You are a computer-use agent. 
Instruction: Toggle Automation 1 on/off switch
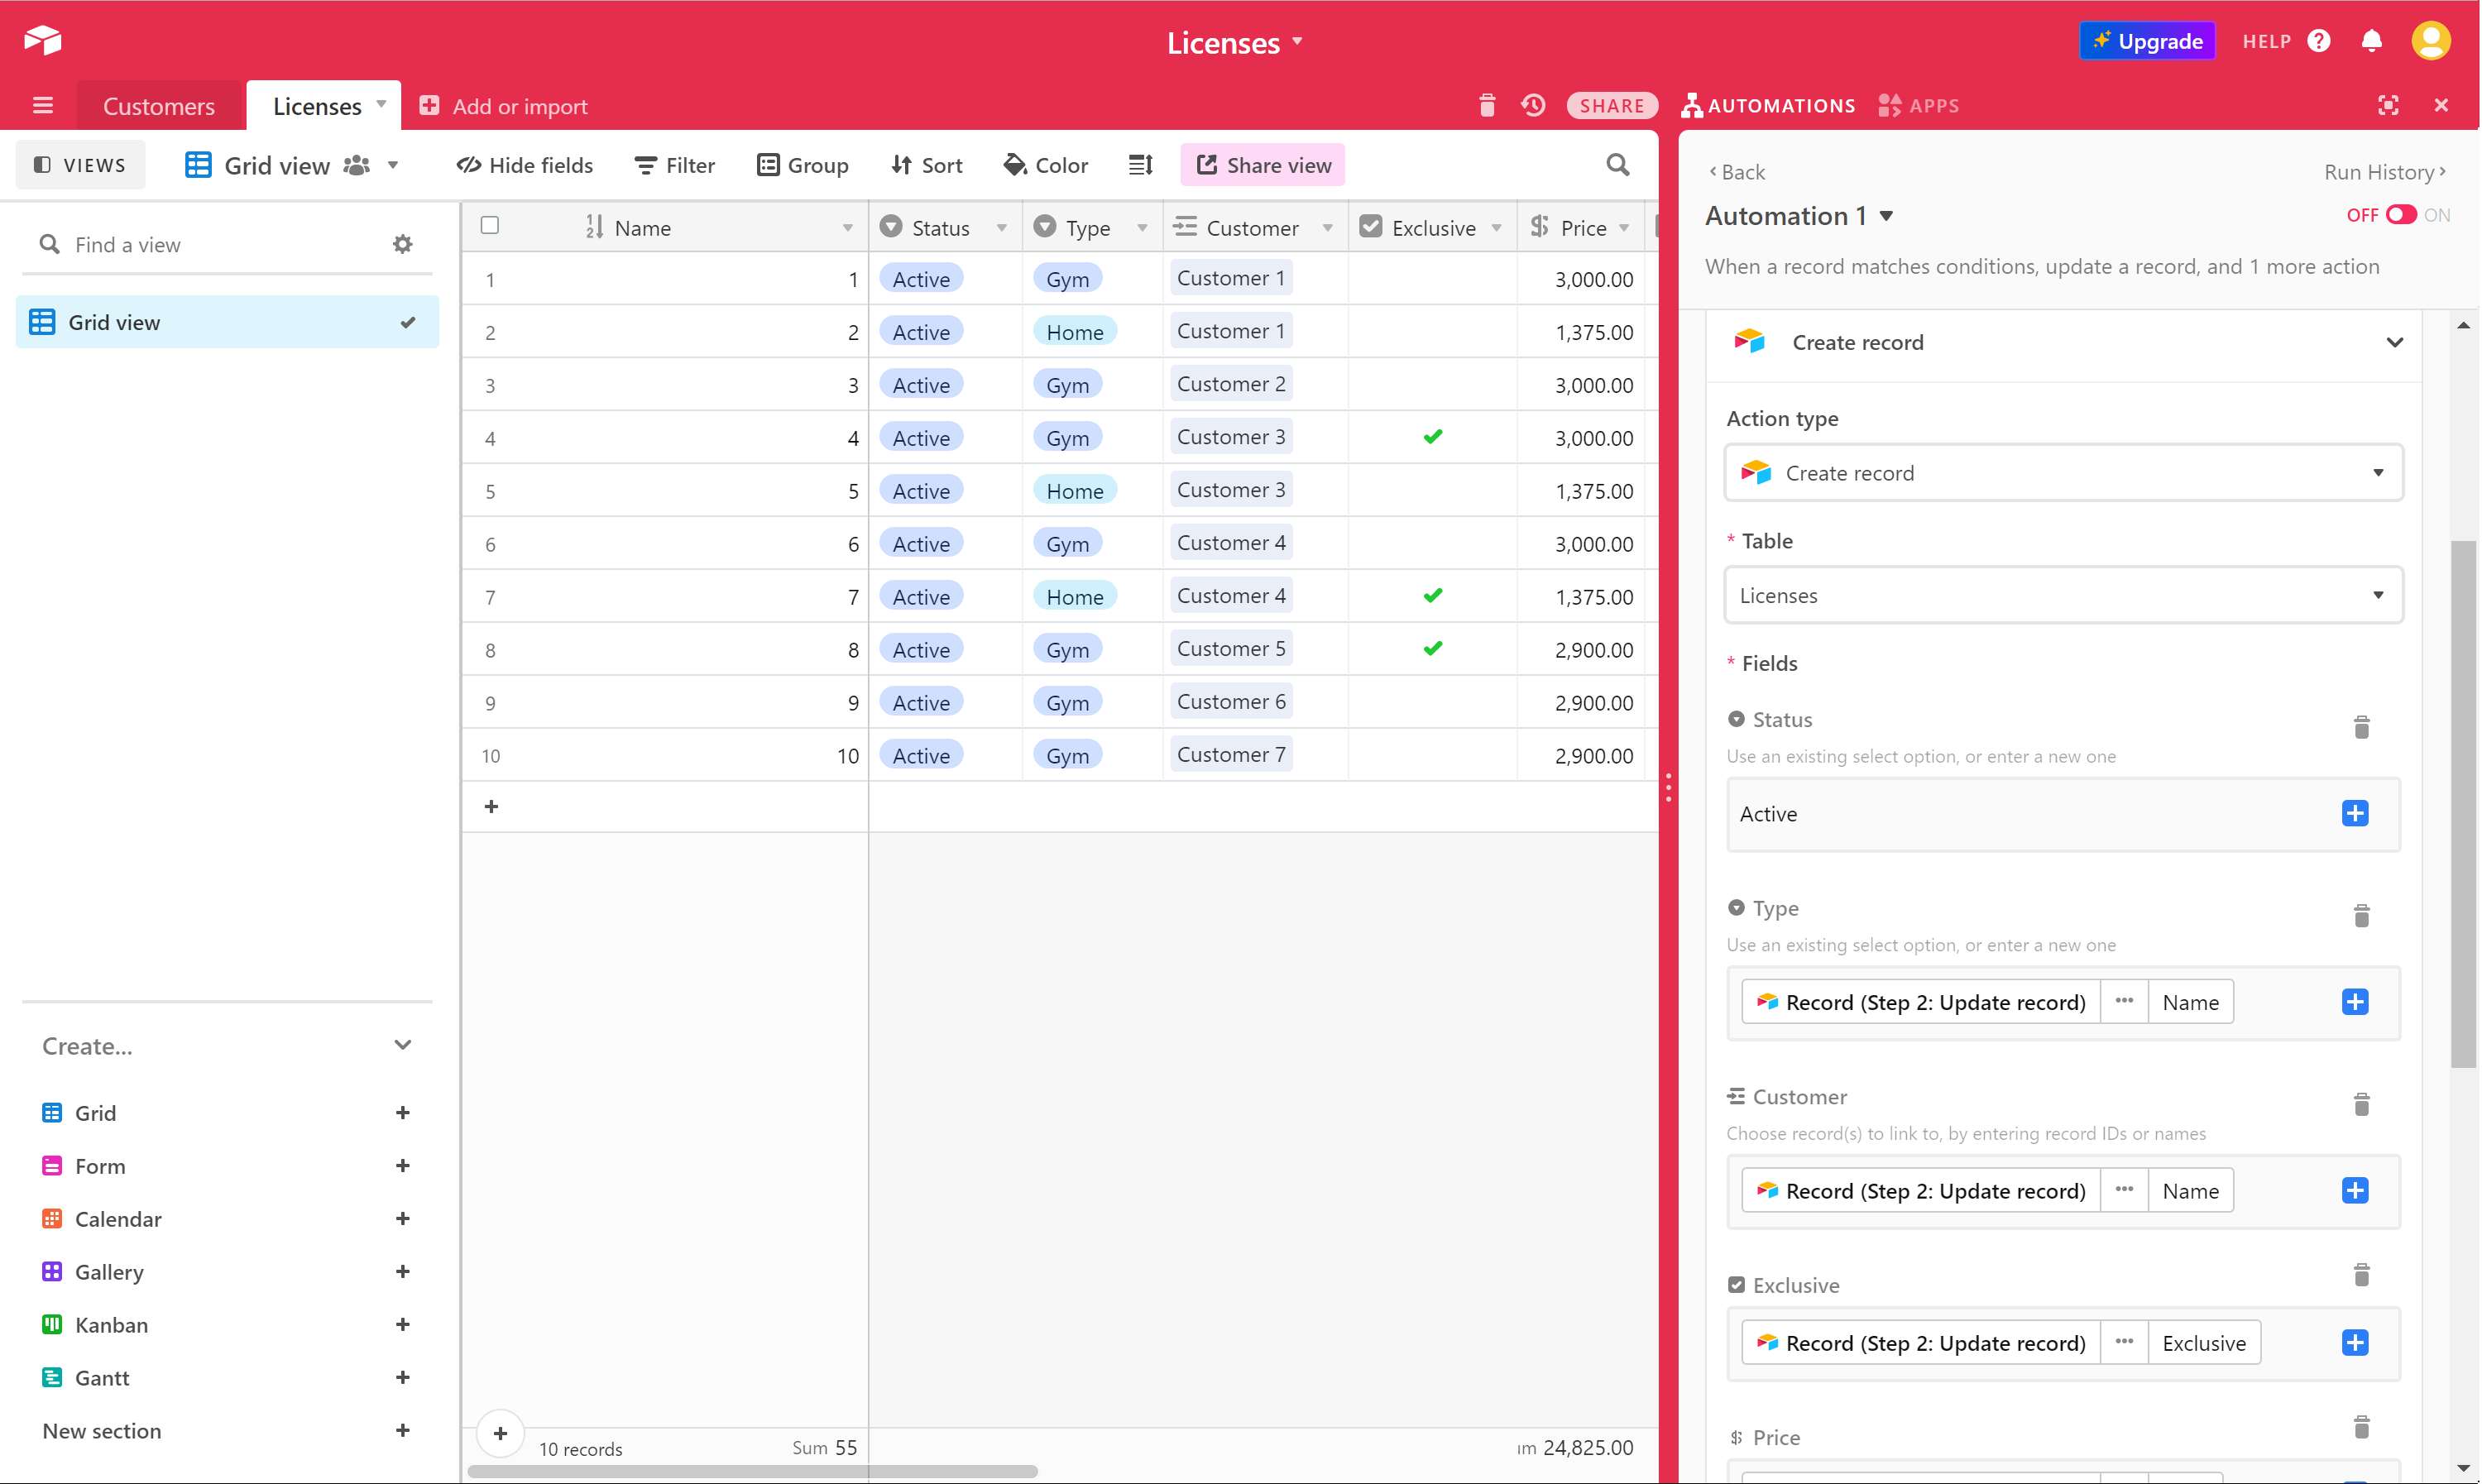(2401, 214)
